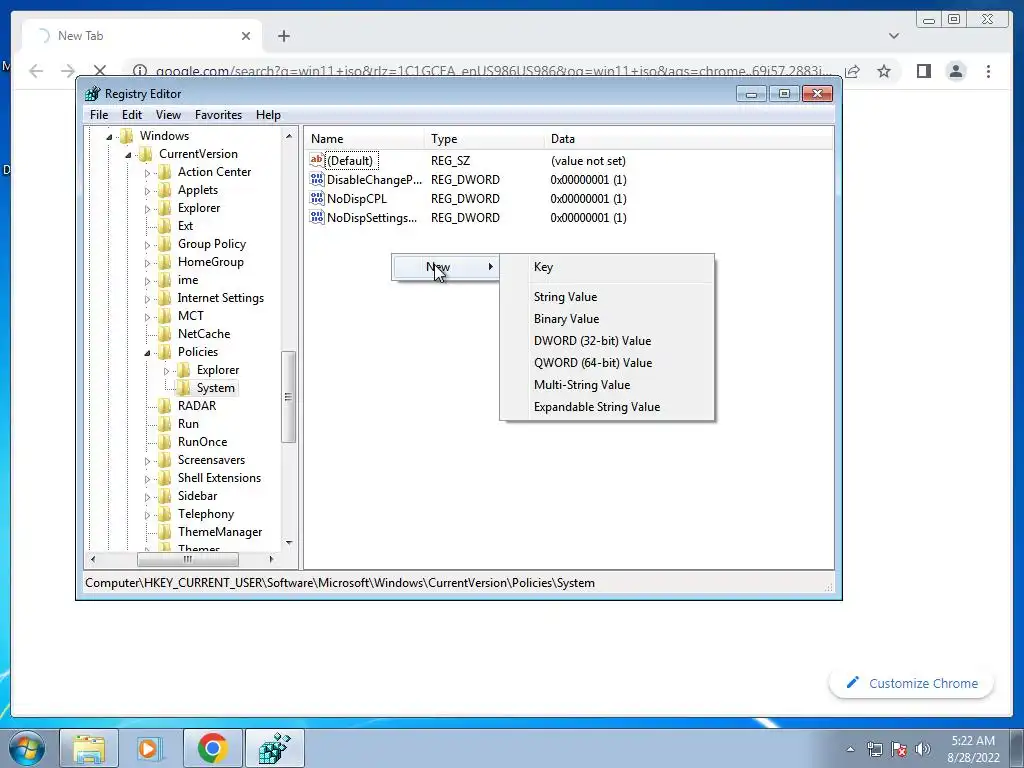Open the Chrome side panel icon
The height and width of the screenshot is (768, 1024).
tap(923, 71)
